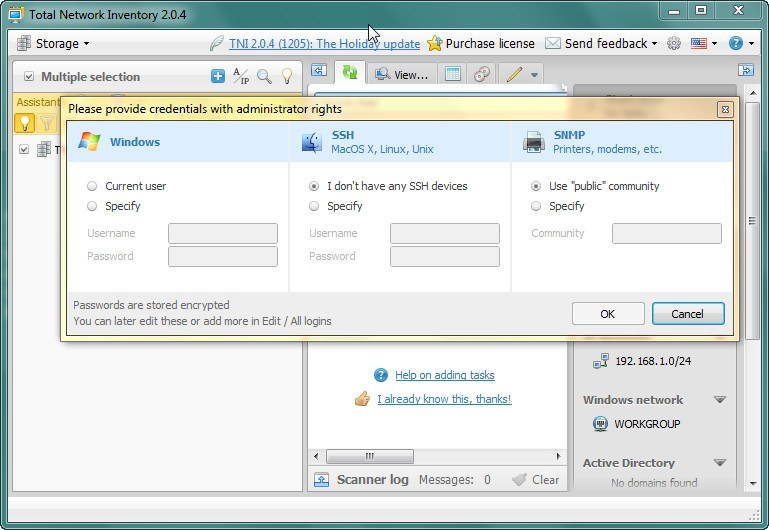Image resolution: width=769 pixels, height=530 pixels.
Task: Click the light bulb Assistant icon
Action: pyautogui.click(x=287, y=76)
